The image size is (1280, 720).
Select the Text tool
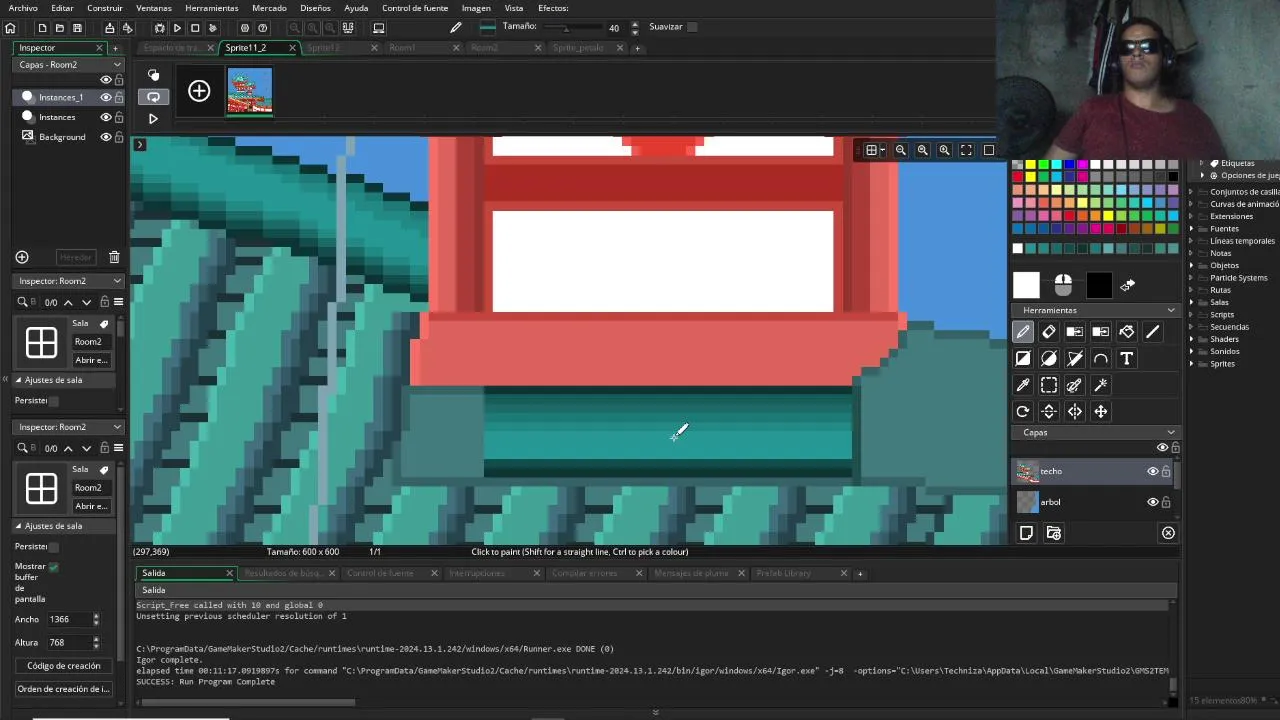tap(1127, 358)
